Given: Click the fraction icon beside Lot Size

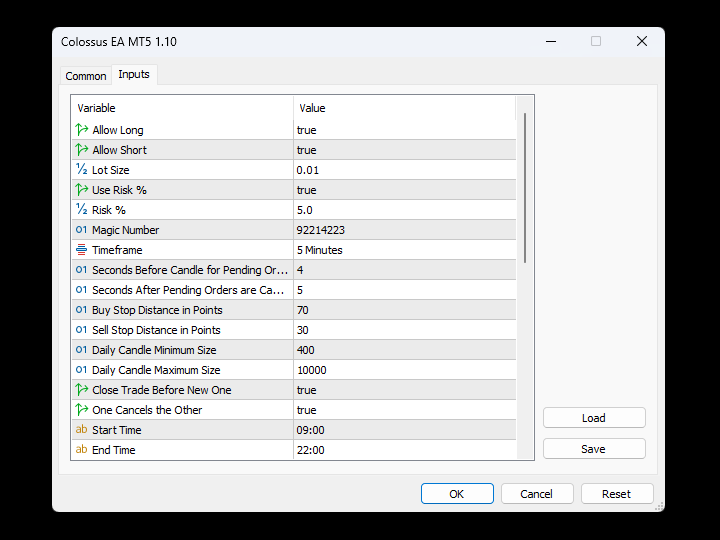Looking at the screenshot, I should tap(82, 169).
